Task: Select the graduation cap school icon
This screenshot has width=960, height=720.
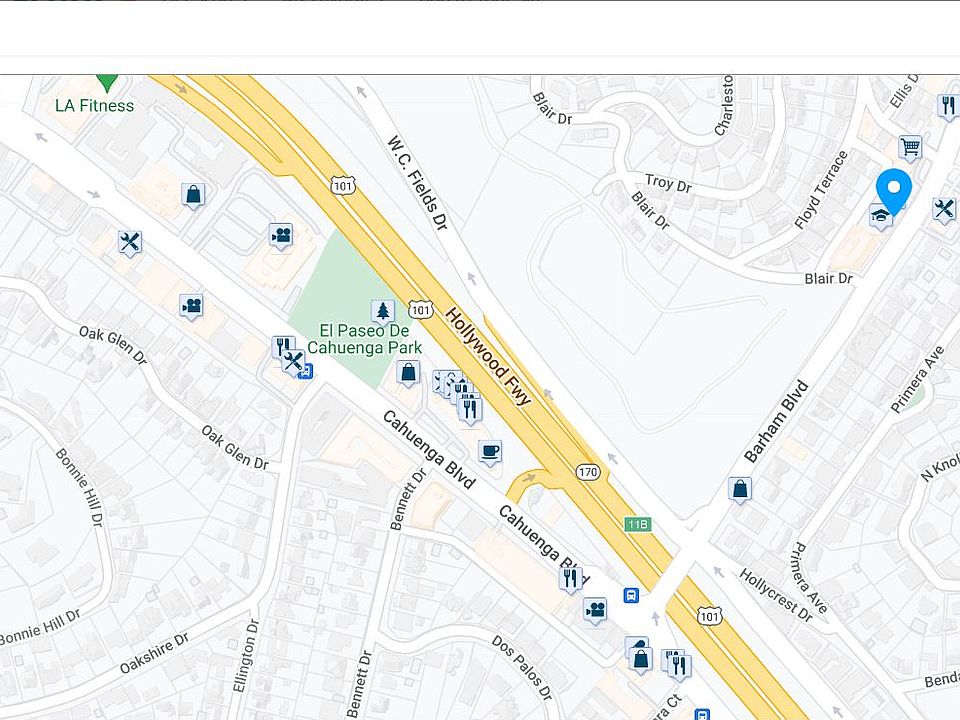Action: pyautogui.click(x=880, y=216)
